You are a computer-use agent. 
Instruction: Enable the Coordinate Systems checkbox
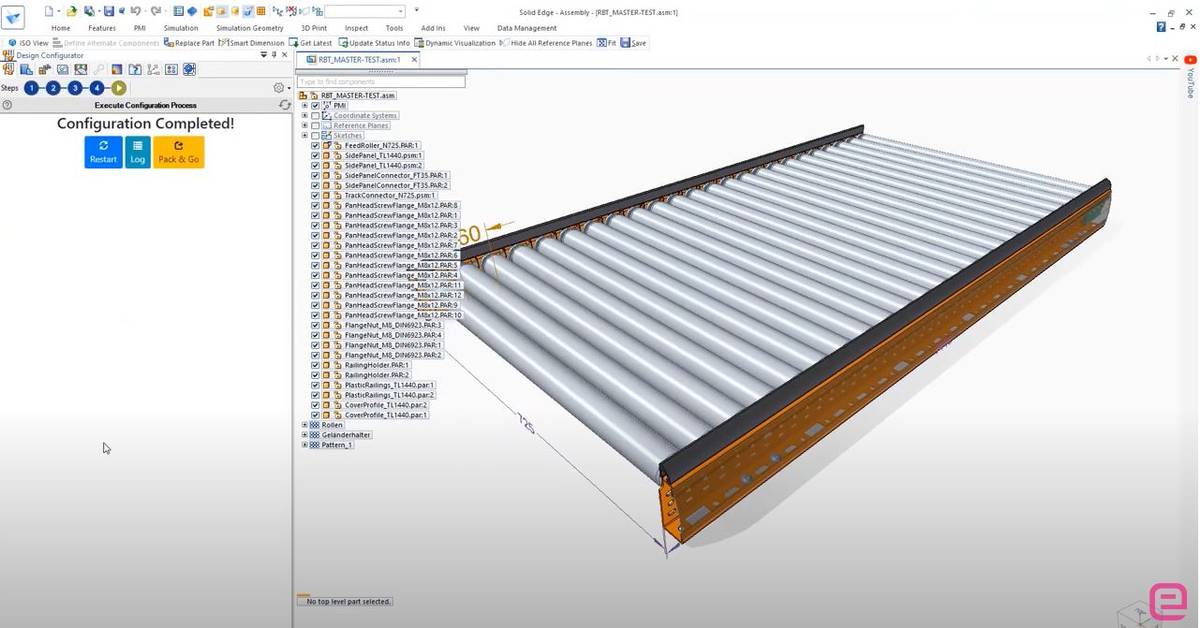pos(315,115)
